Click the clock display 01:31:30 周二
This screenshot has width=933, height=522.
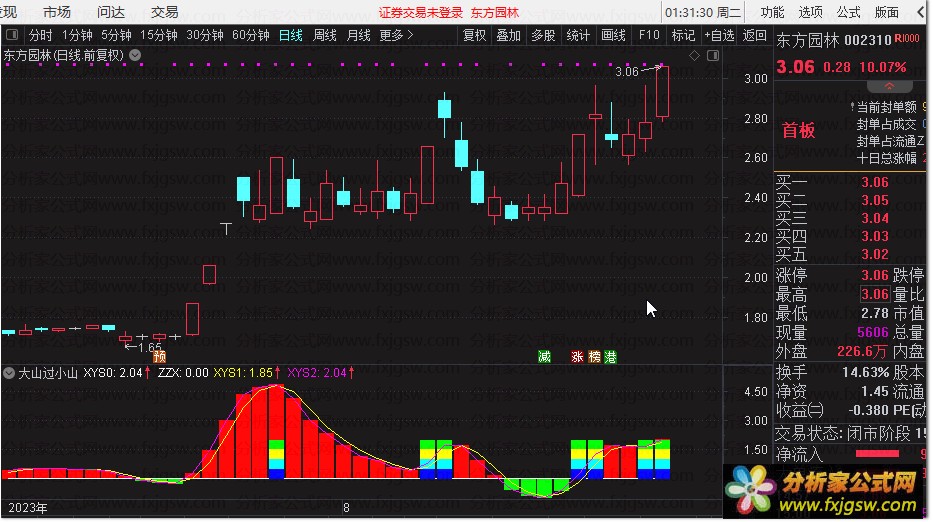[x=703, y=12]
